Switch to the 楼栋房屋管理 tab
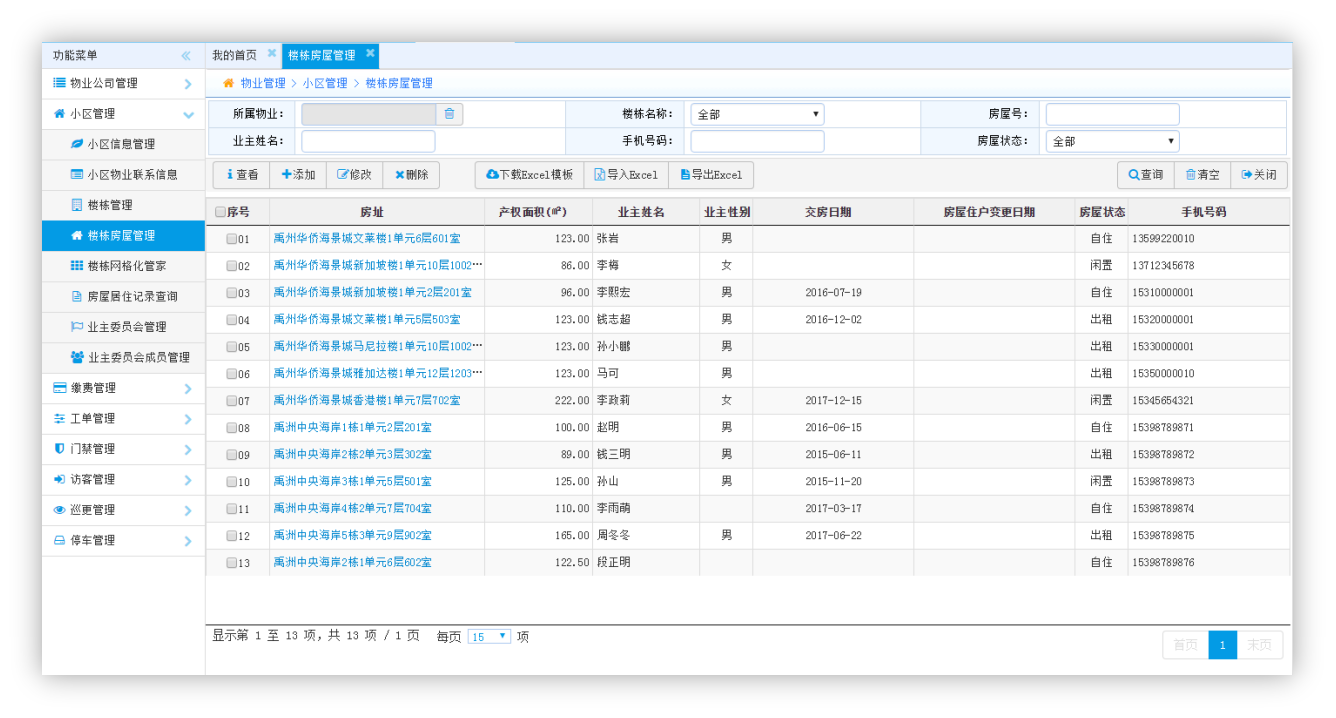Image resolution: width=1336 pixels, height=718 pixels. 322,56
